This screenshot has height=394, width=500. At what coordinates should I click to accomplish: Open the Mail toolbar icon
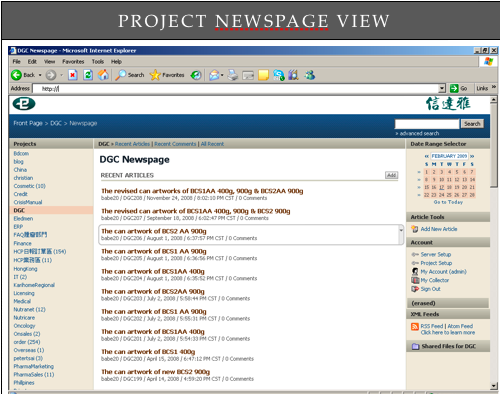(214, 75)
